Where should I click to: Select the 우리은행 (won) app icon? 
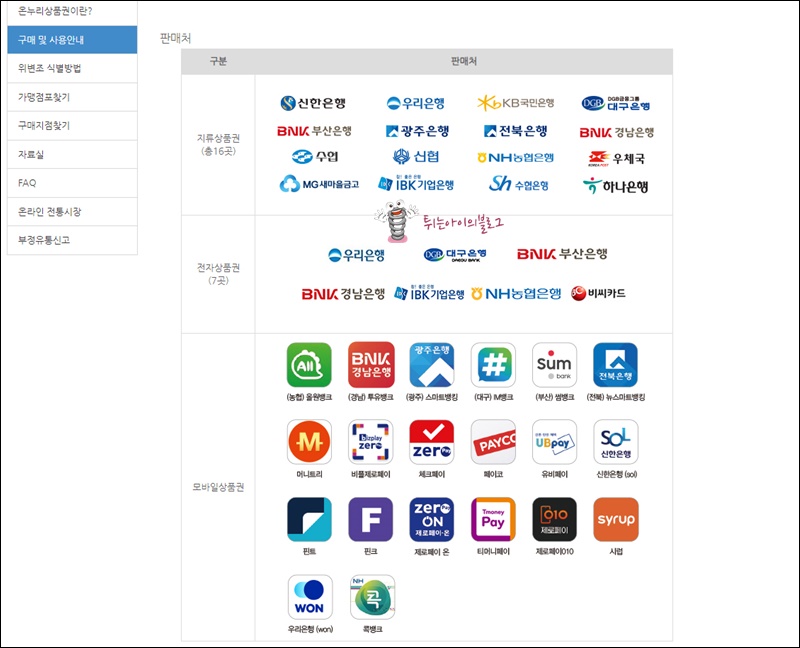[310, 597]
